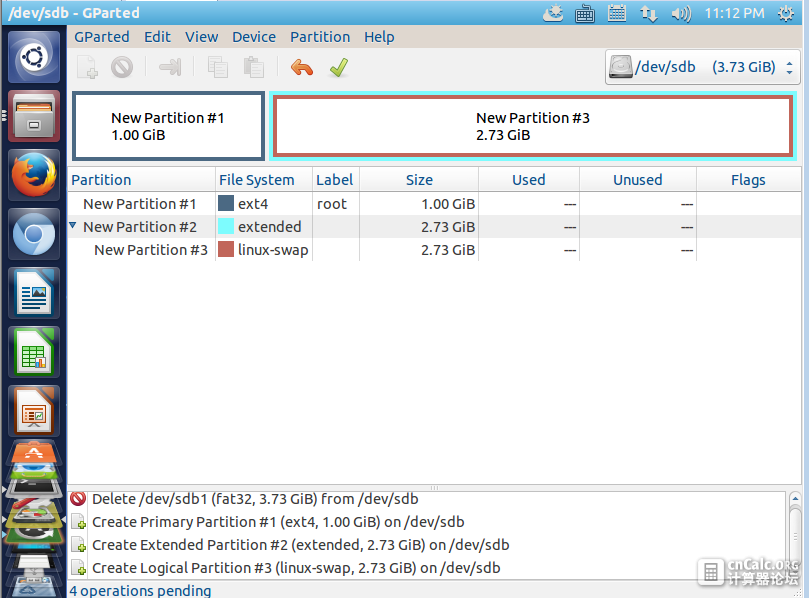Click the linux-swap color swatch
This screenshot has width=809, height=598.
[x=226, y=249]
